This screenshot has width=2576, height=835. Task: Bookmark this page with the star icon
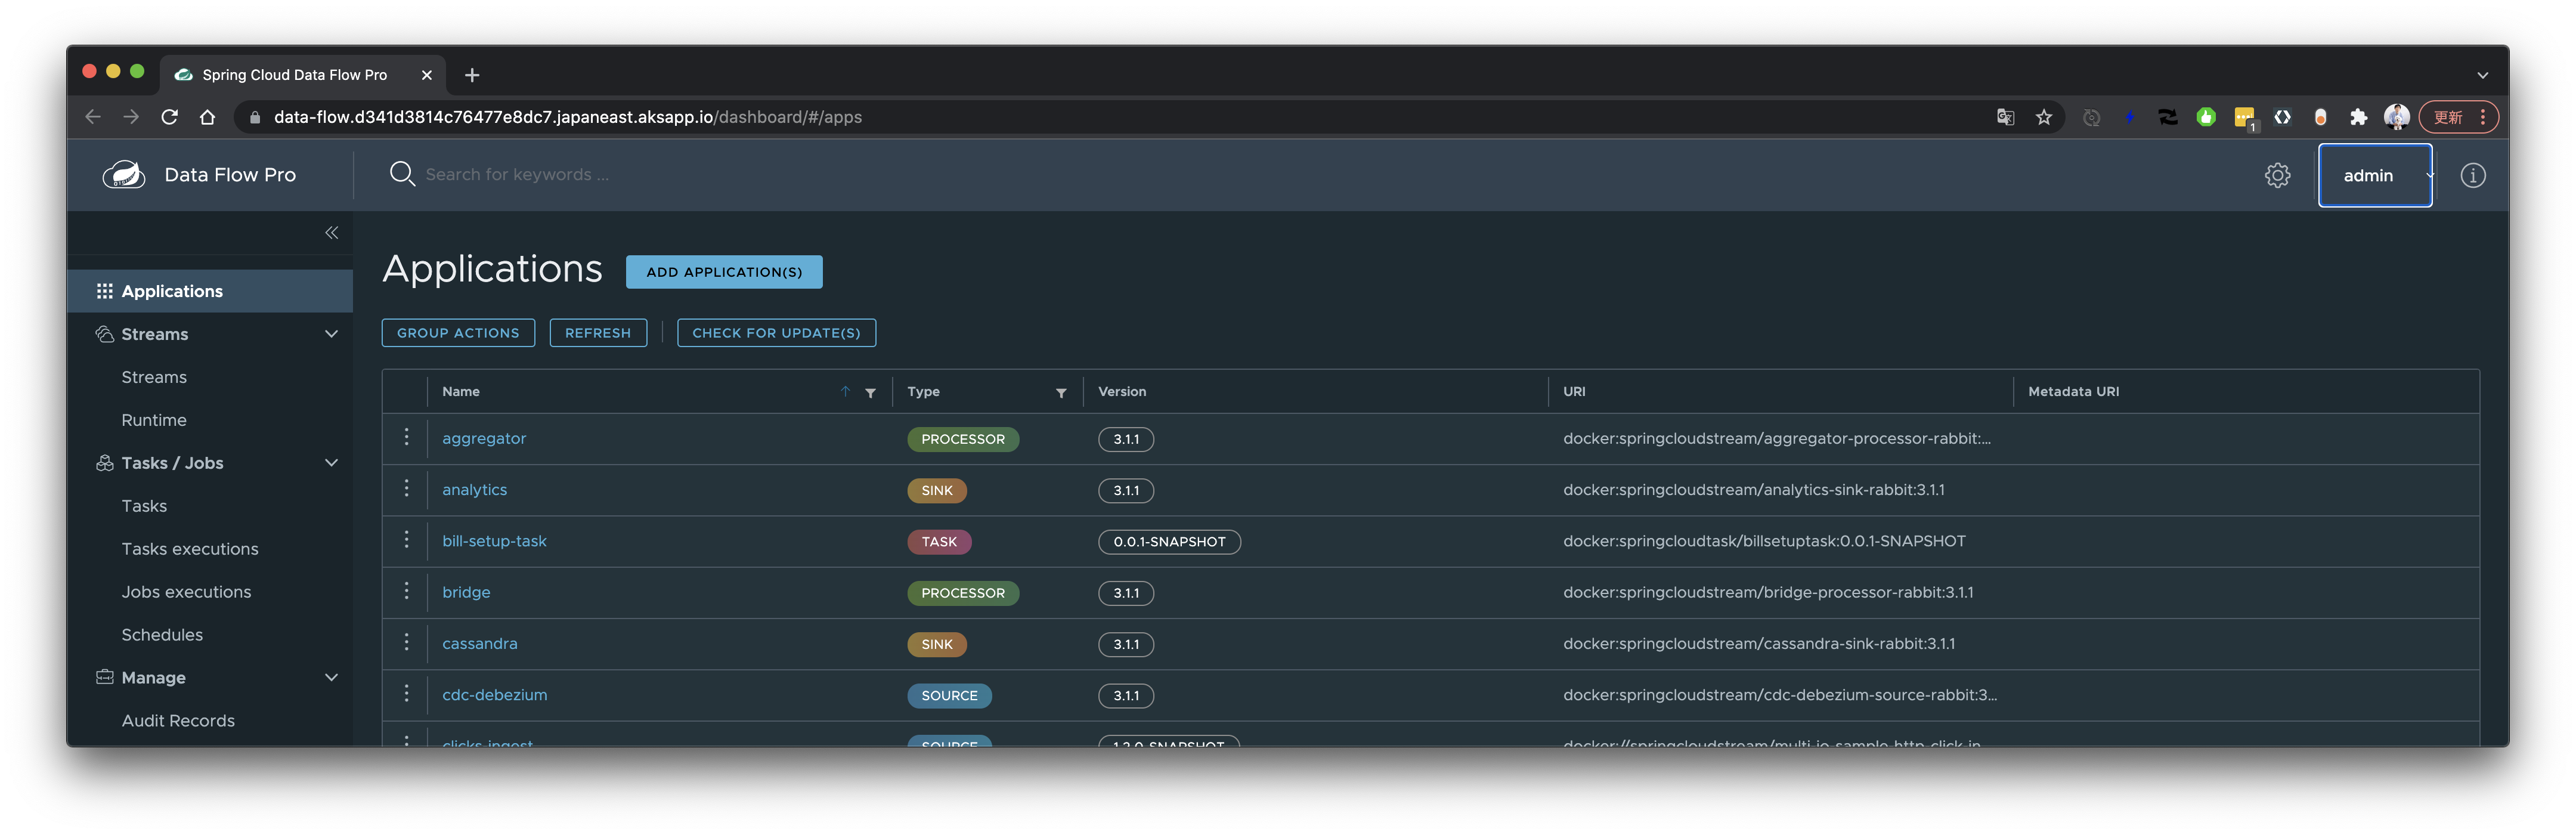pos(2044,117)
